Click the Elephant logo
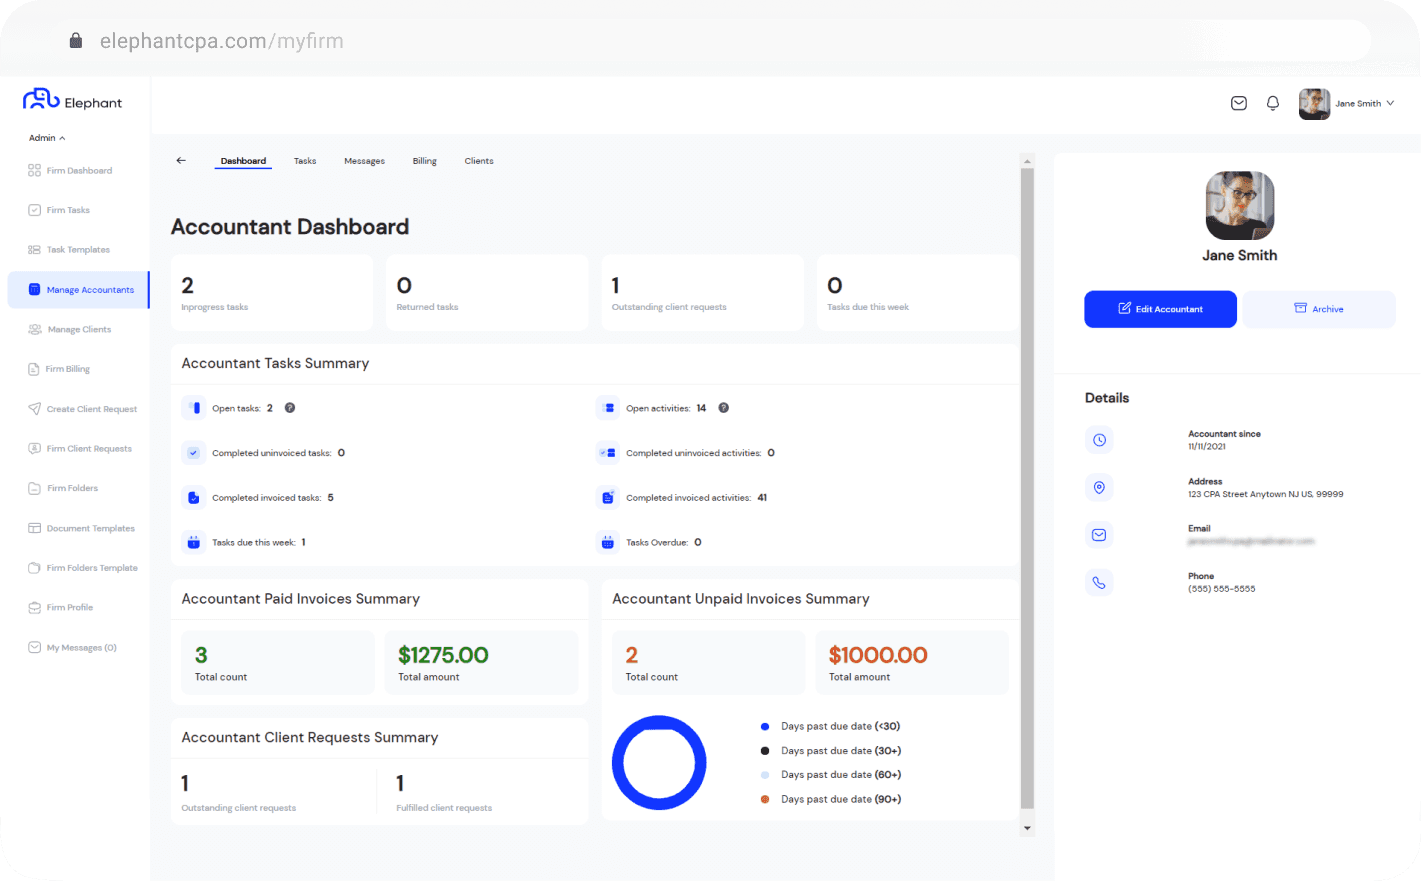Image resolution: width=1421 pixels, height=881 pixels. tap(72, 101)
